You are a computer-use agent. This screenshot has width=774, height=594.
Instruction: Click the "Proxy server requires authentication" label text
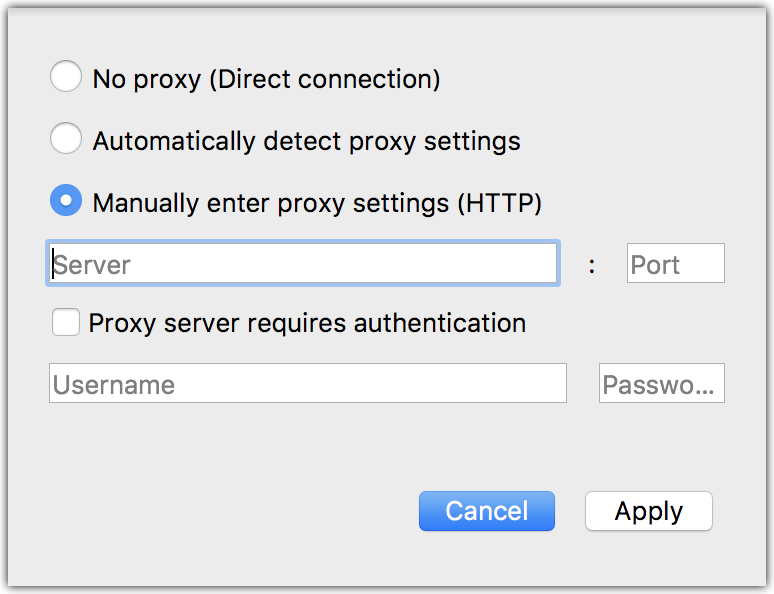307,323
